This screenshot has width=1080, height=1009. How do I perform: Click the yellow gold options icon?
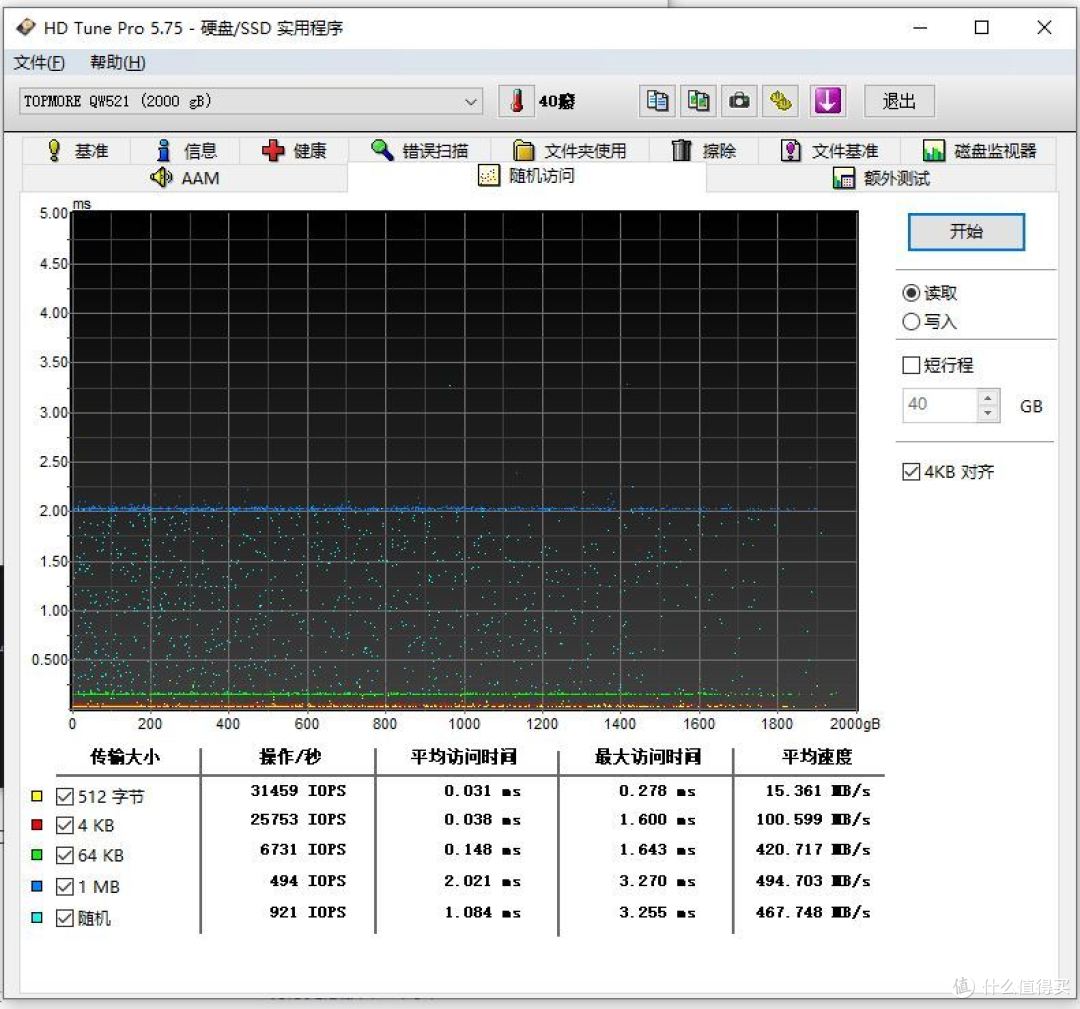click(780, 101)
